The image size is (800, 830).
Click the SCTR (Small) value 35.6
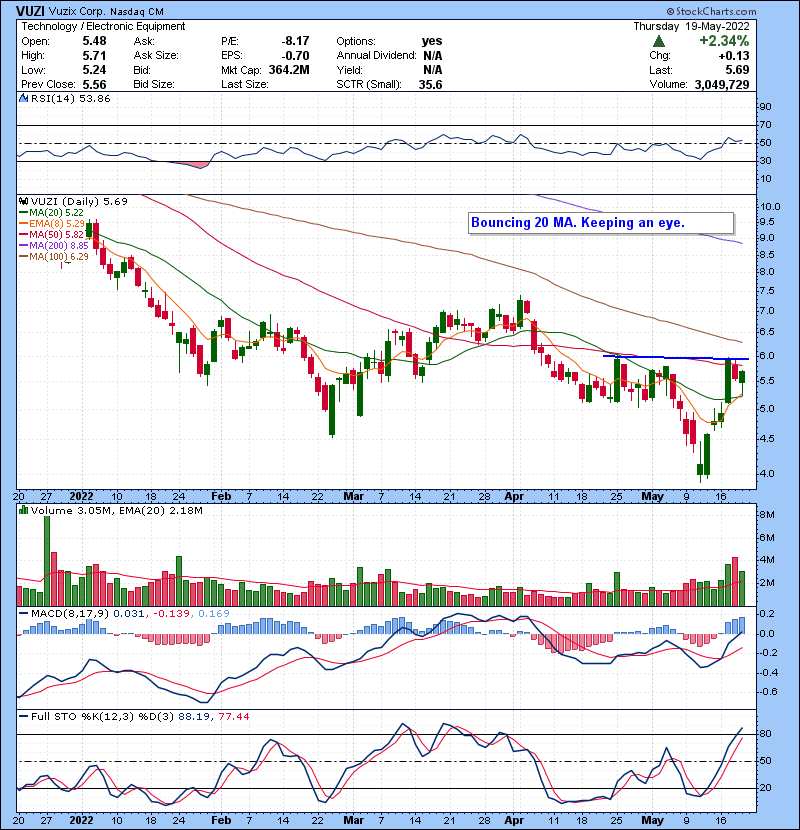(430, 85)
